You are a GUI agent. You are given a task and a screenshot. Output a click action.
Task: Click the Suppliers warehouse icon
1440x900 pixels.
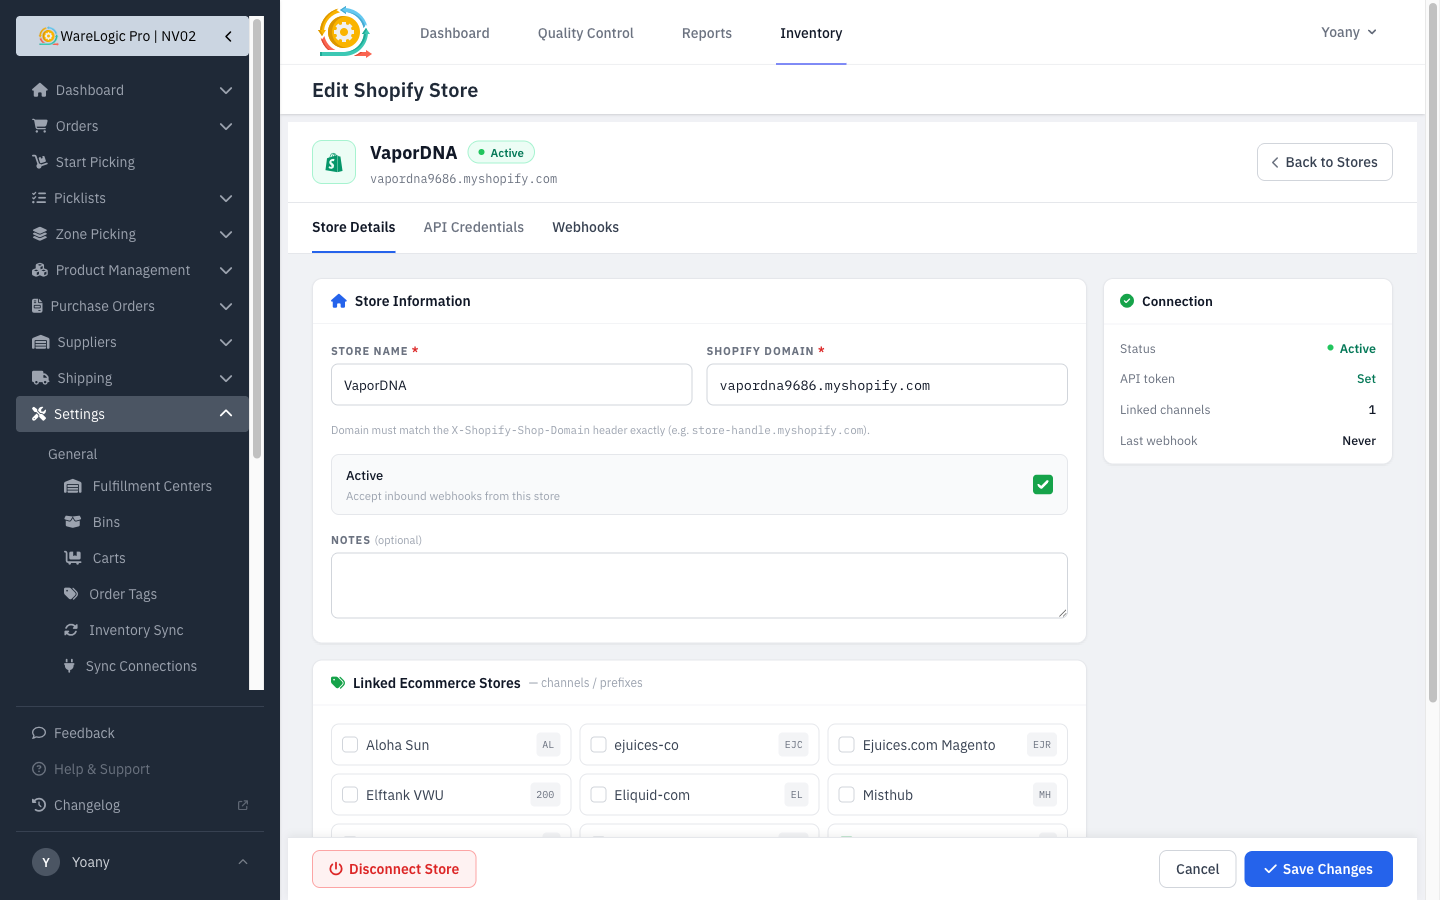[41, 342]
